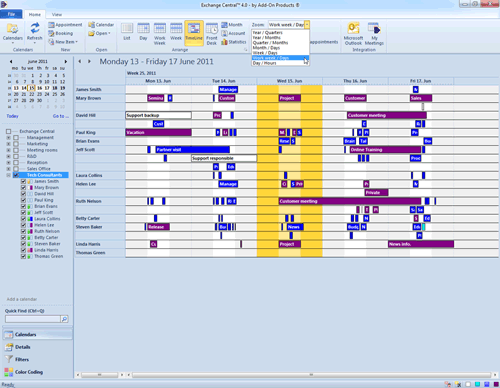Screen dimensions: 500x388
Task: Collapse the Tech Consultants tree node
Action: 9,175
